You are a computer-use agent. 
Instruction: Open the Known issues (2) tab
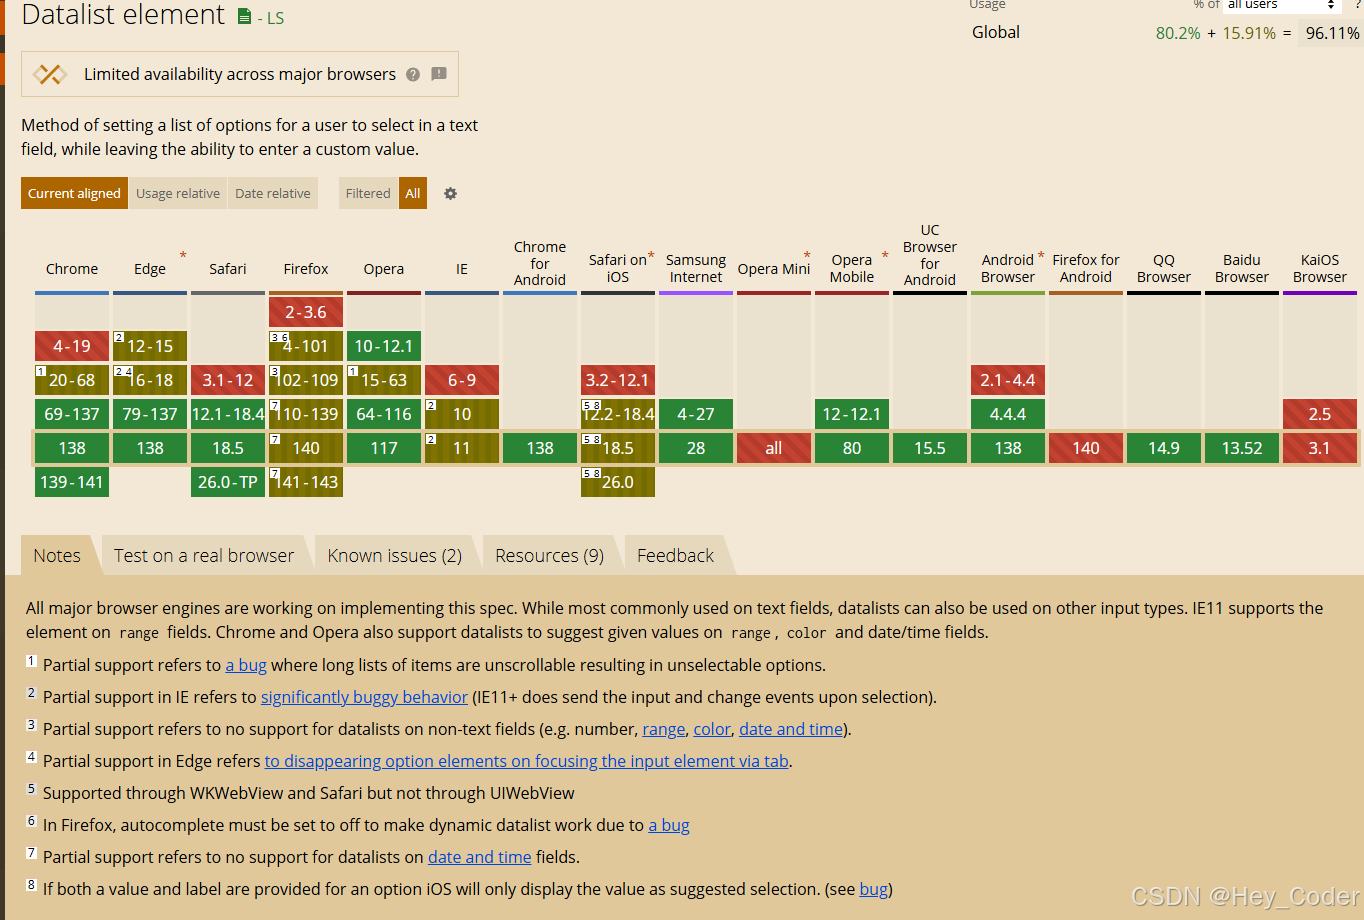pos(395,556)
